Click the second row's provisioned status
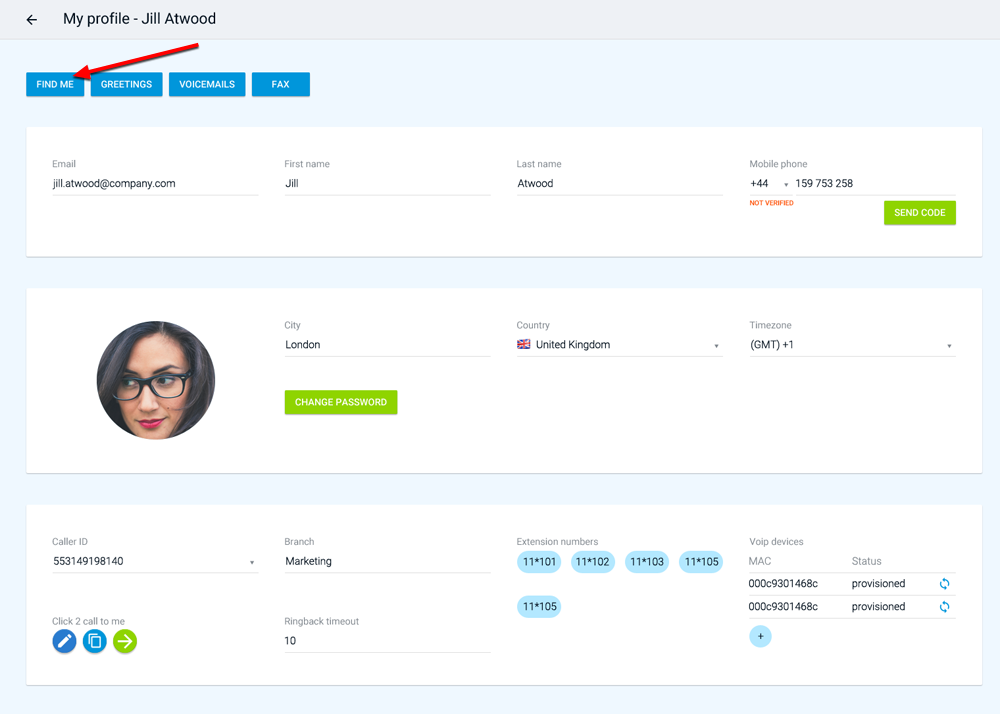Image resolution: width=1000 pixels, height=714 pixels. coord(878,606)
